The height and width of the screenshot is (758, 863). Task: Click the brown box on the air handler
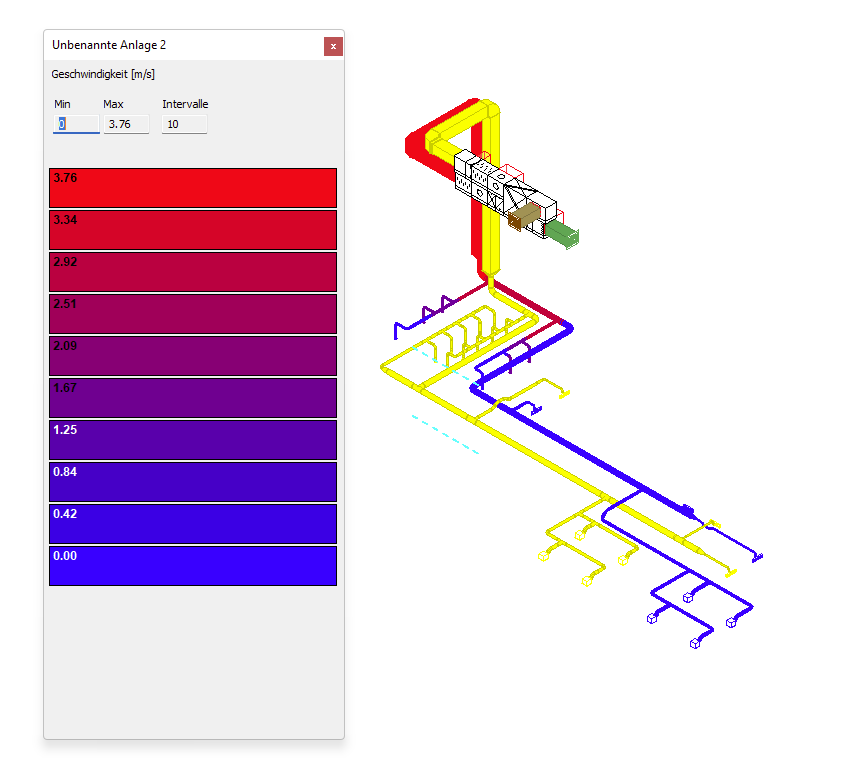pyautogui.click(x=523, y=217)
